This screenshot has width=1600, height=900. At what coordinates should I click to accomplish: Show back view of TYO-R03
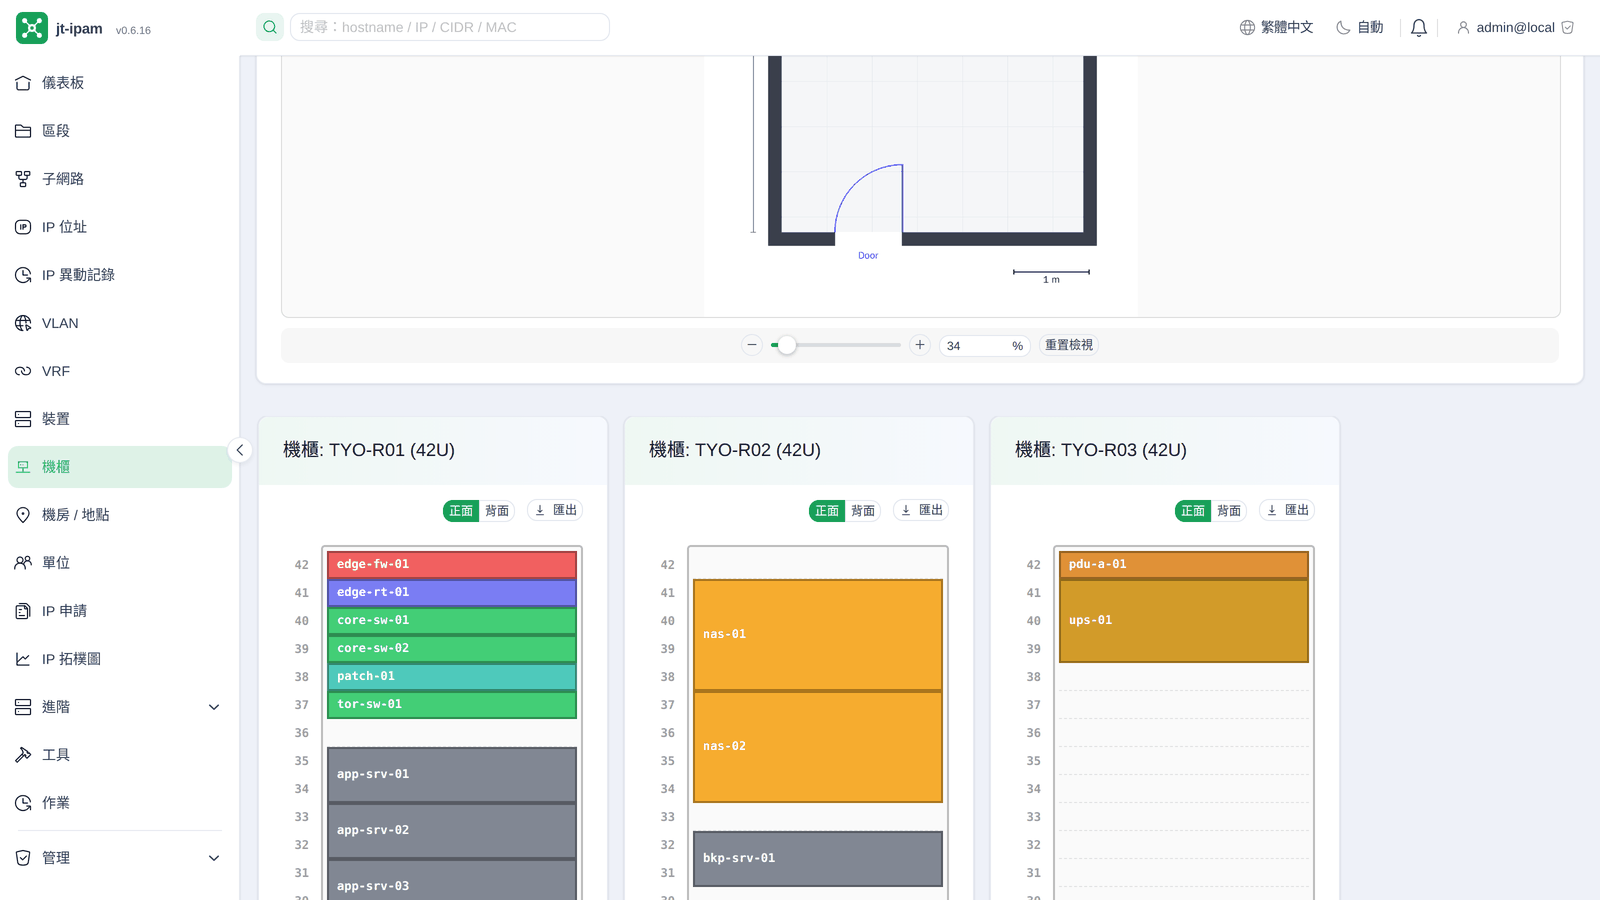pyautogui.click(x=1229, y=511)
